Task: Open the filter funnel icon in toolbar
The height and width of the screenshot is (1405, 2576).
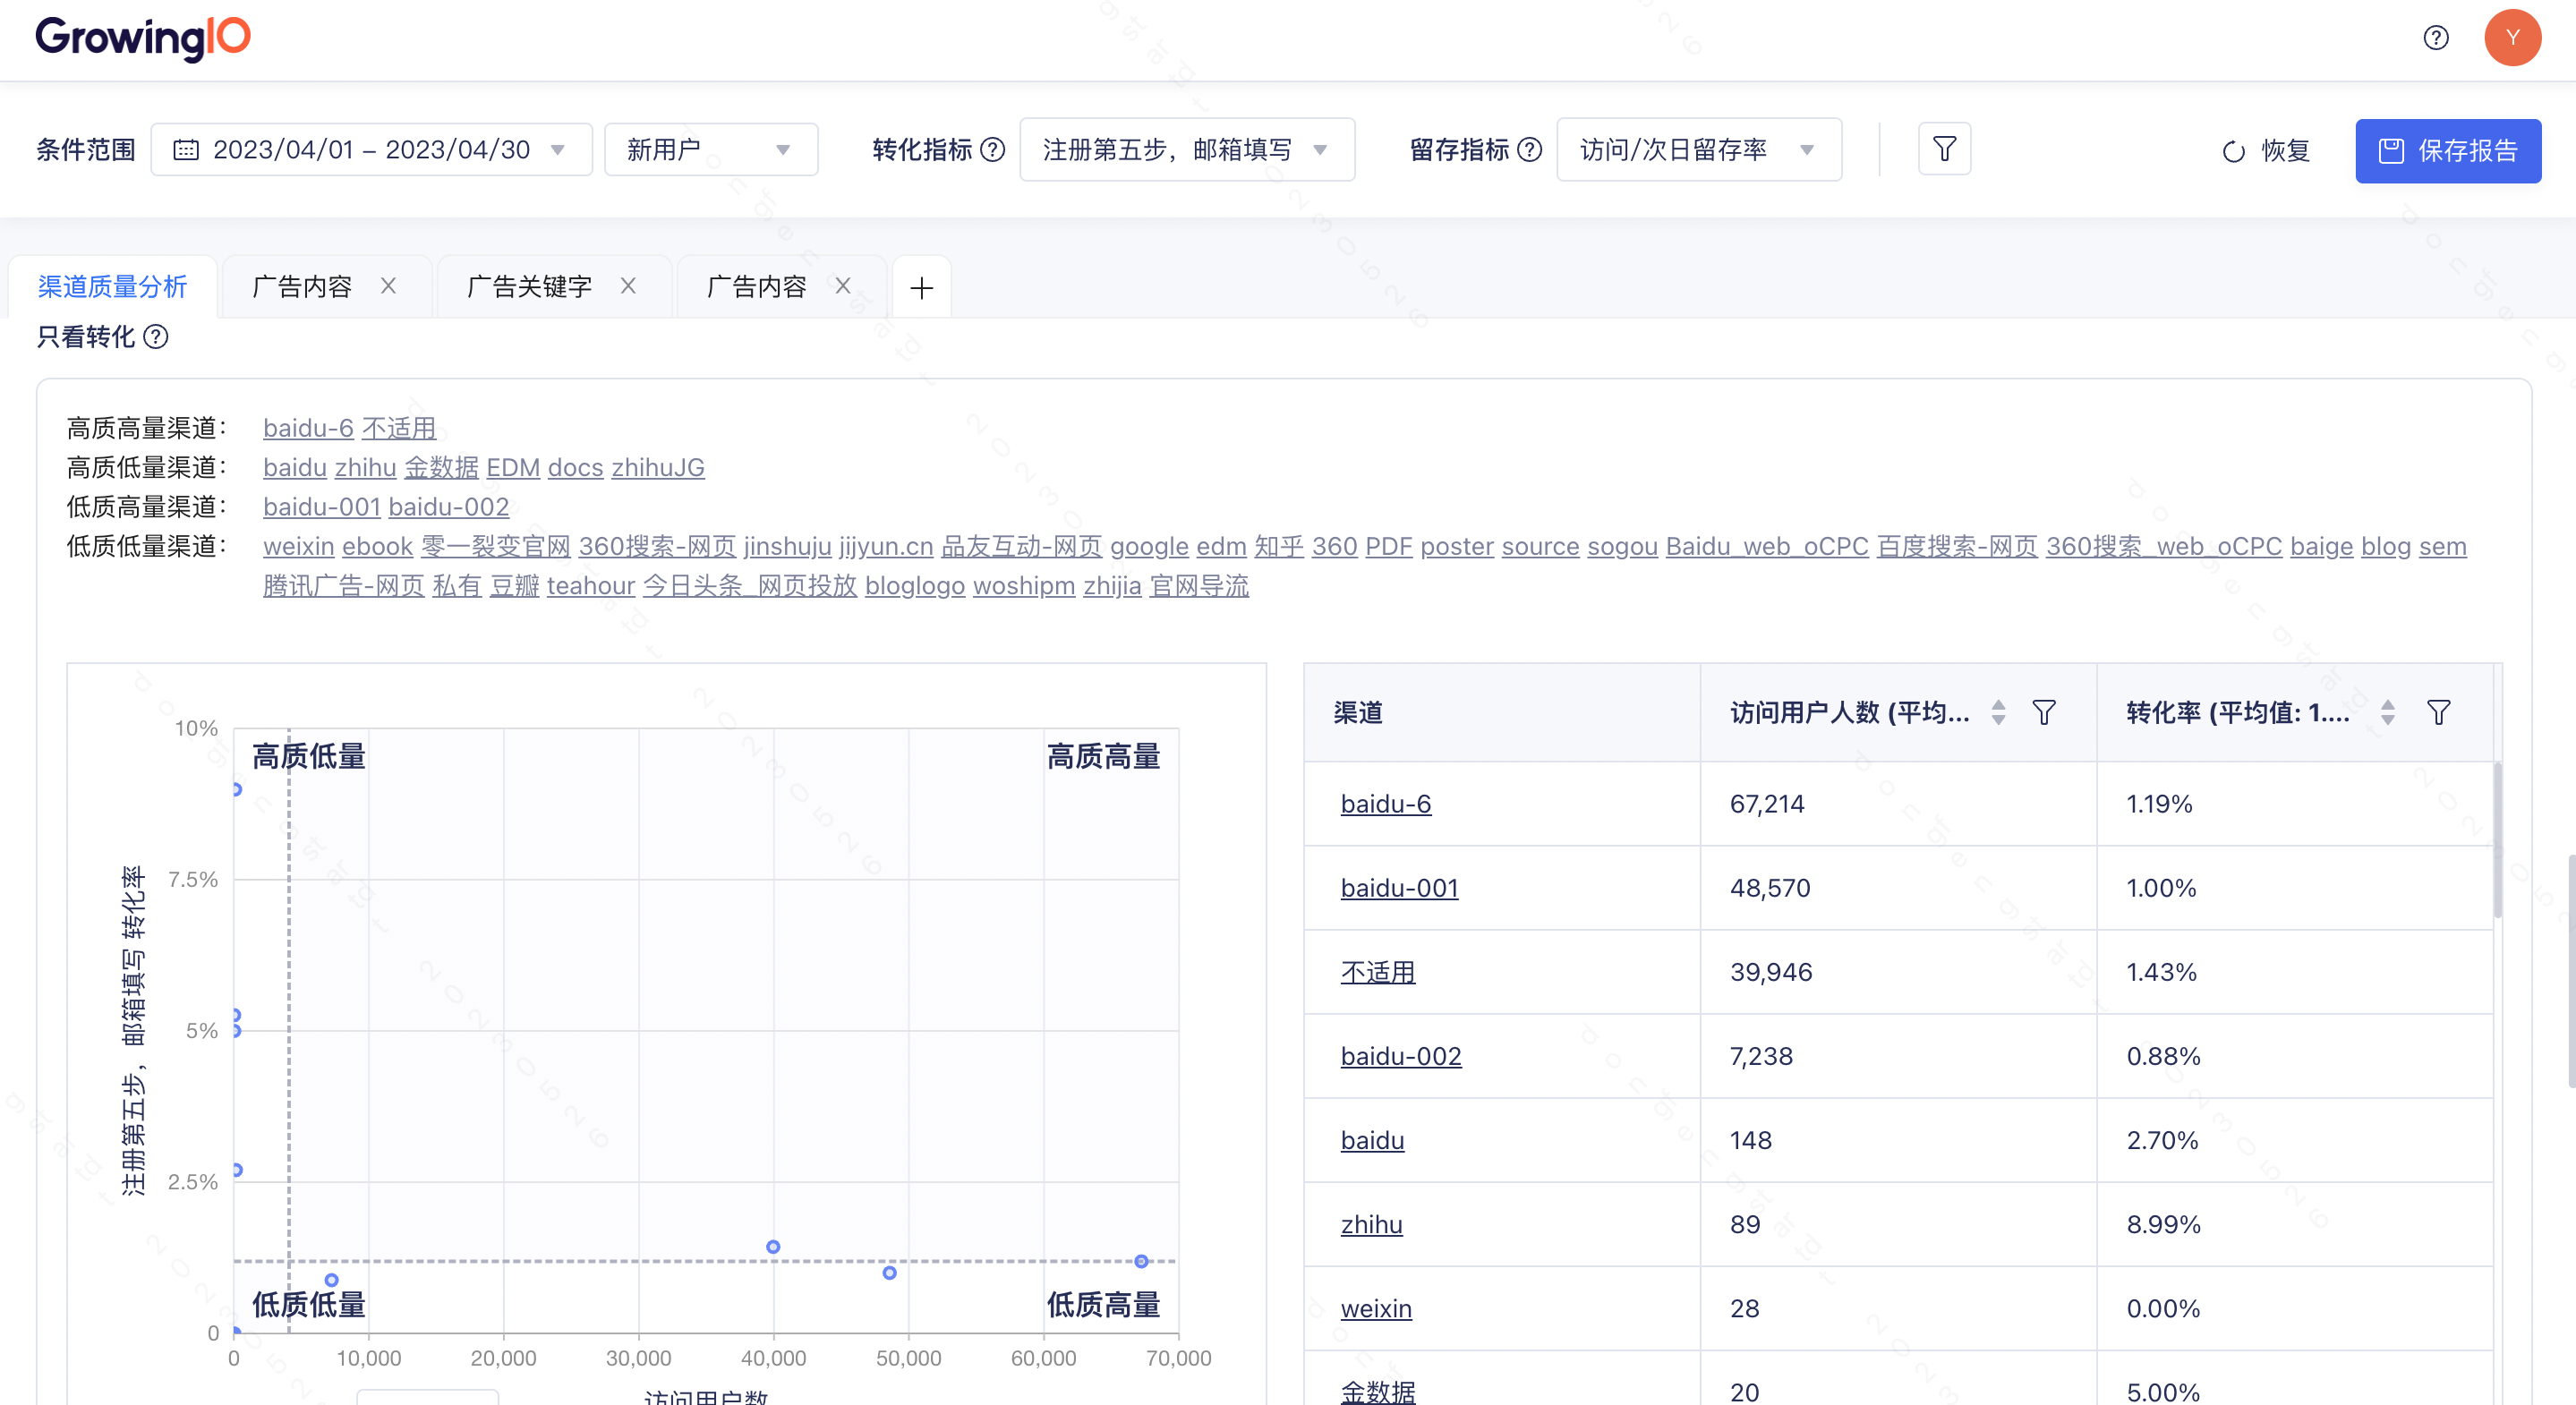Action: click(1944, 149)
